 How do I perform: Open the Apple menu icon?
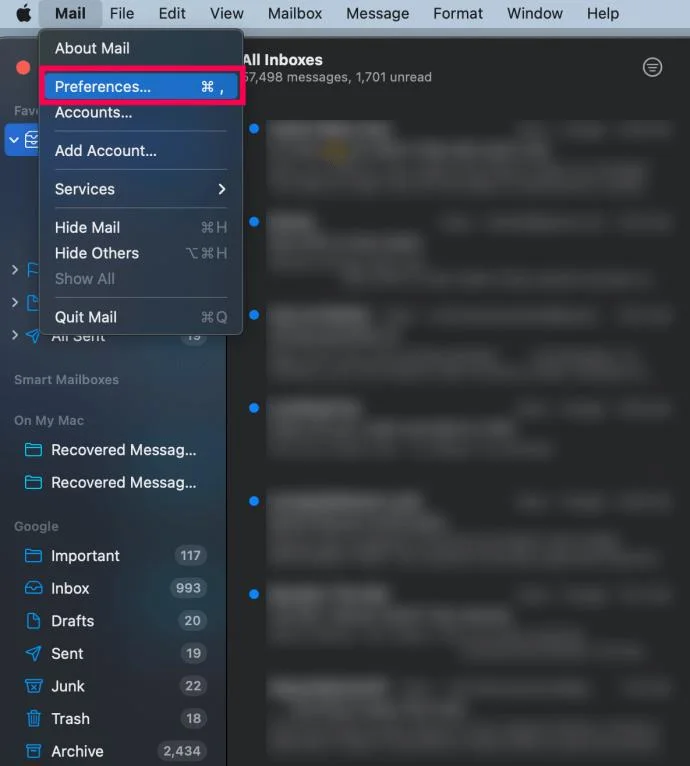(23, 13)
